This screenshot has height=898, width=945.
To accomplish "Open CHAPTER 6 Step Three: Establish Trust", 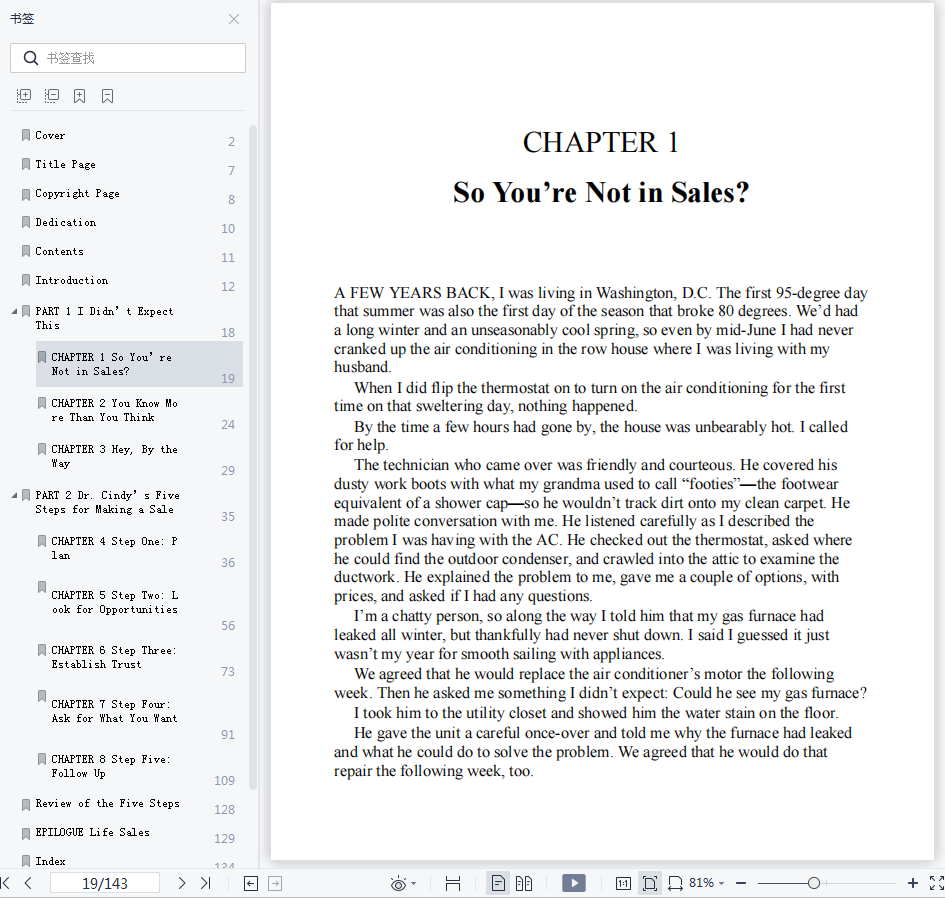I will (114, 657).
